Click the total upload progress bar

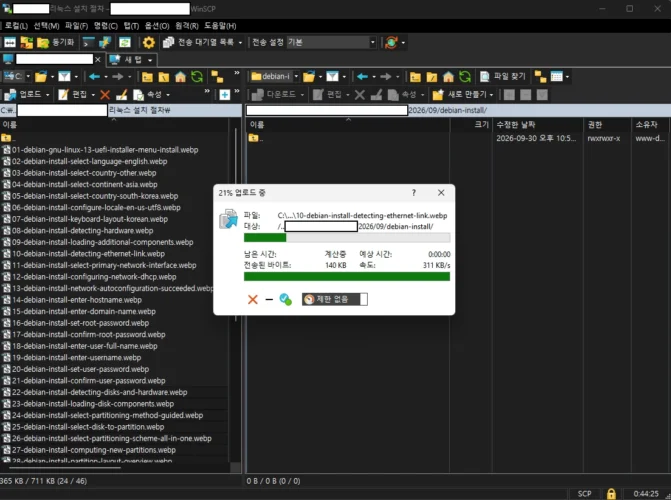coord(347,277)
